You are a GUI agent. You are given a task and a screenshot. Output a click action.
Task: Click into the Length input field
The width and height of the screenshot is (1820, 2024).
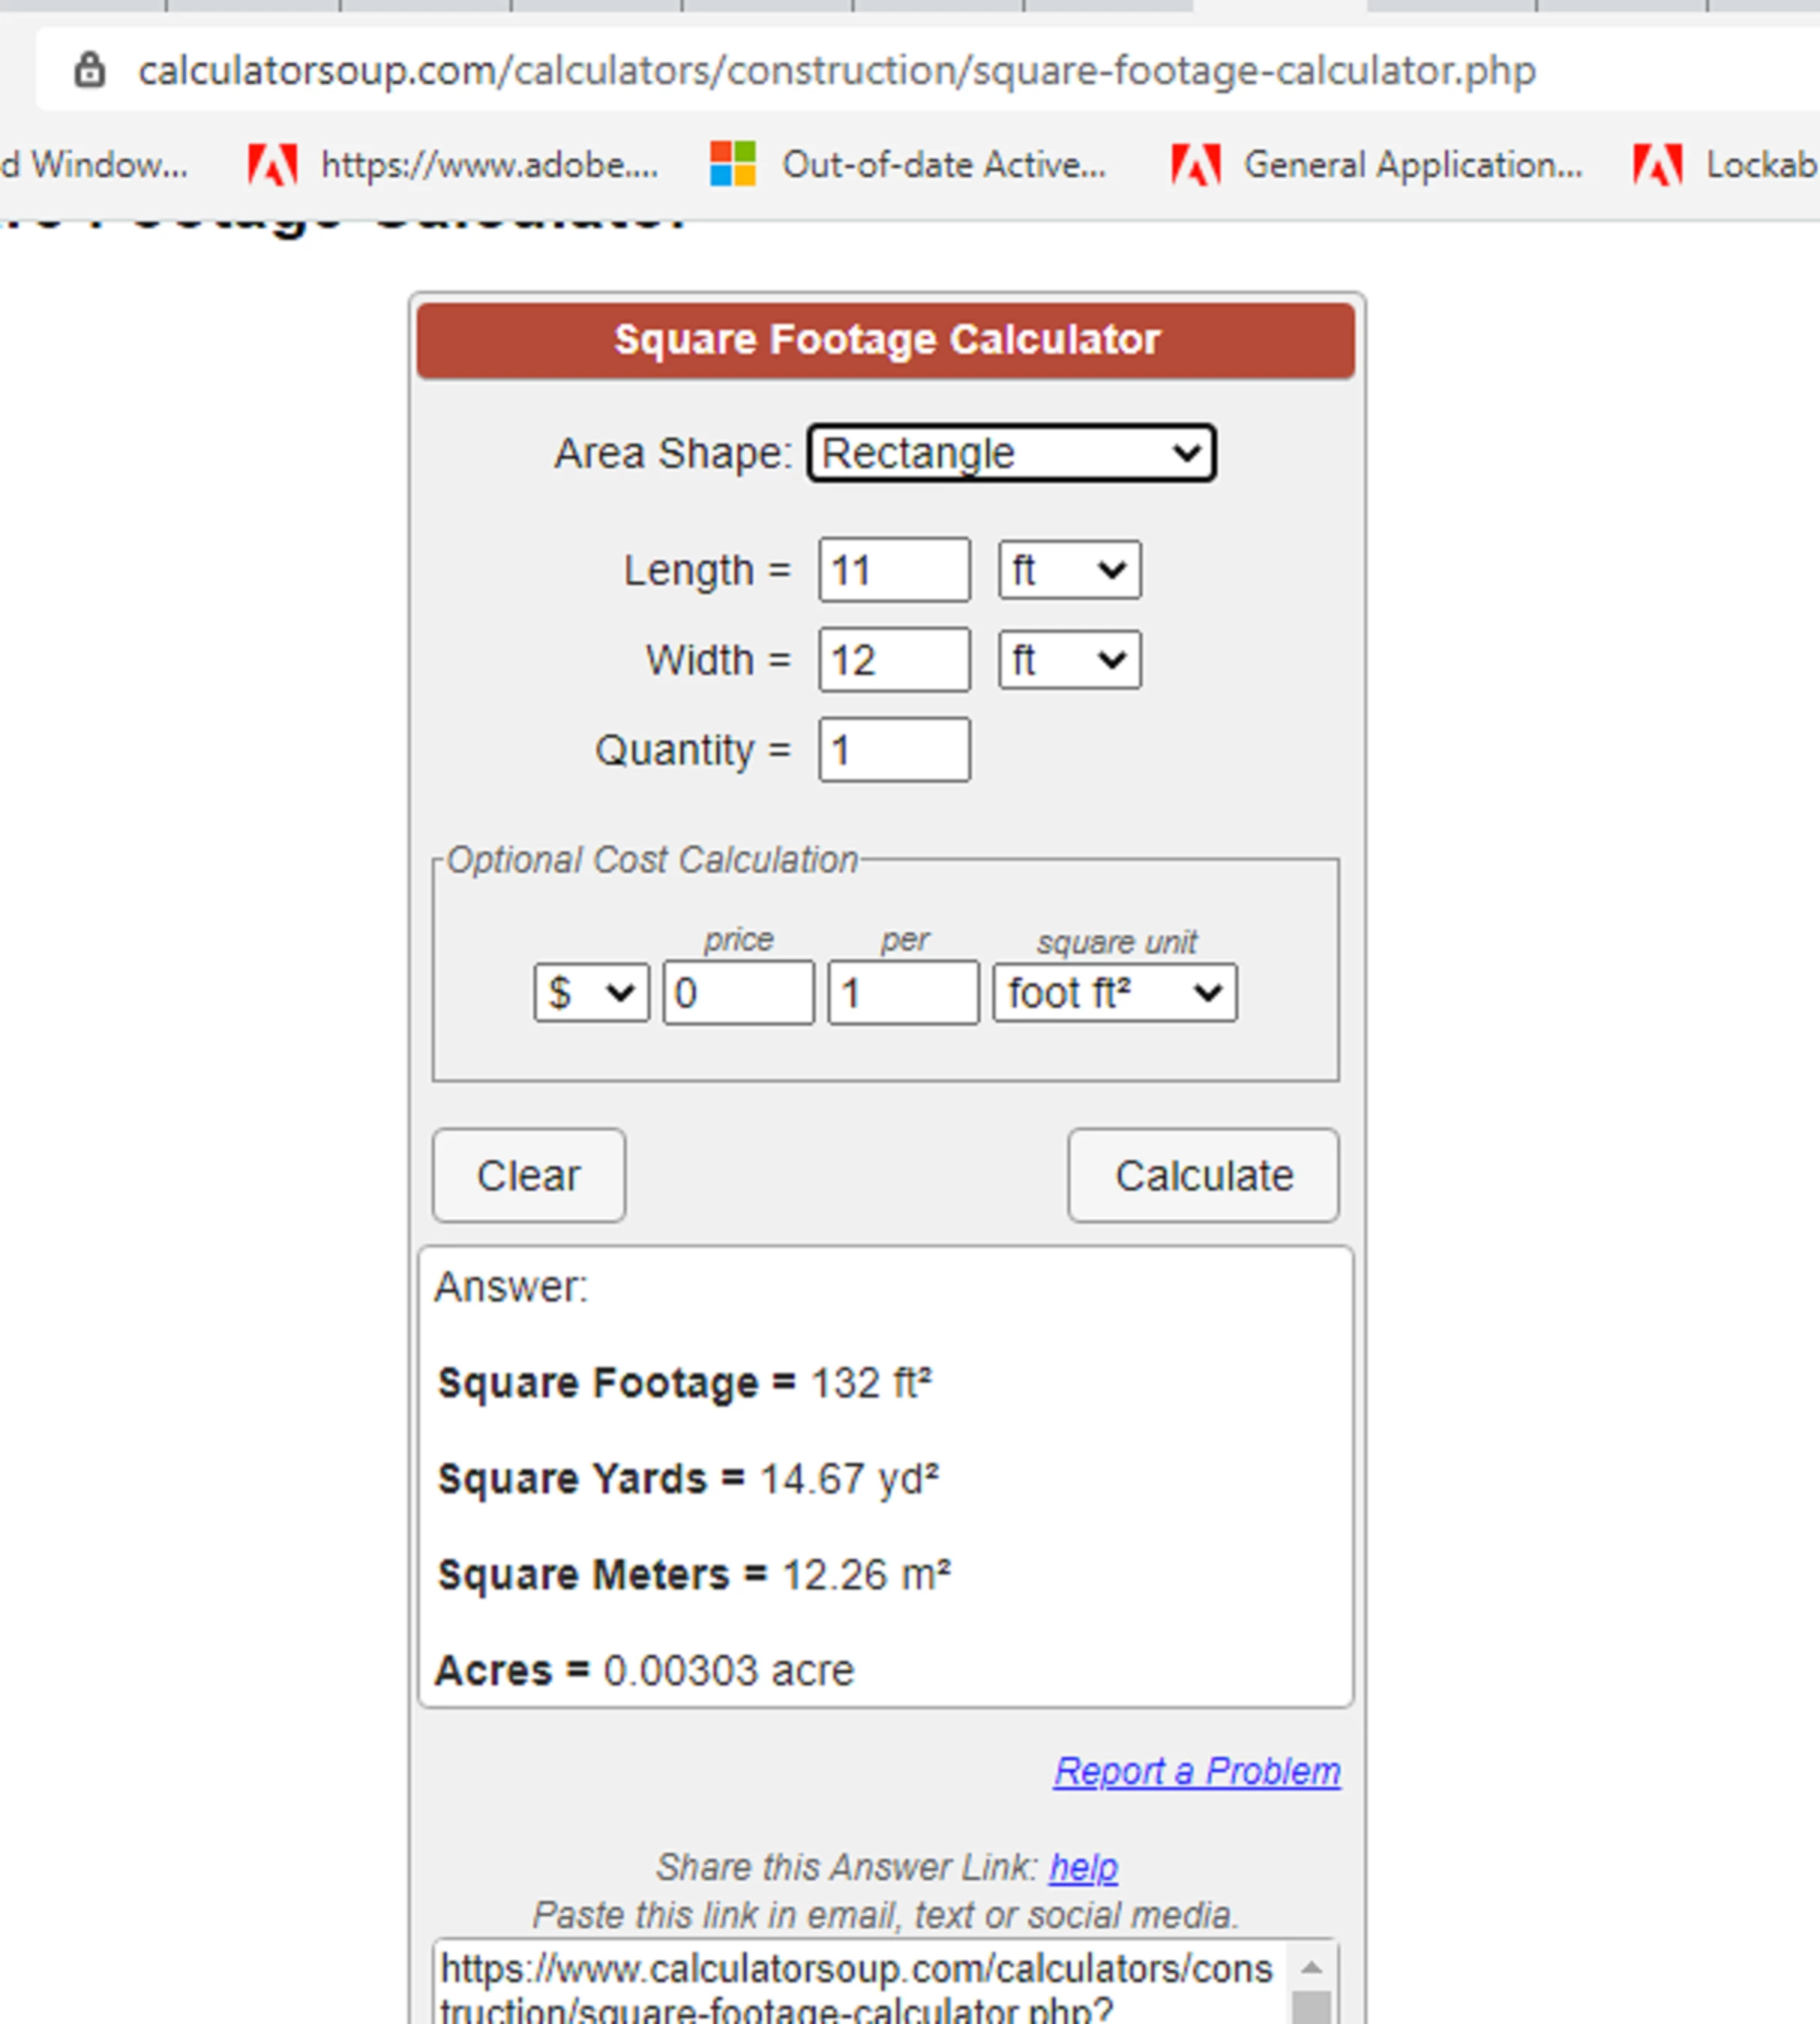click(x=893, y=571)
